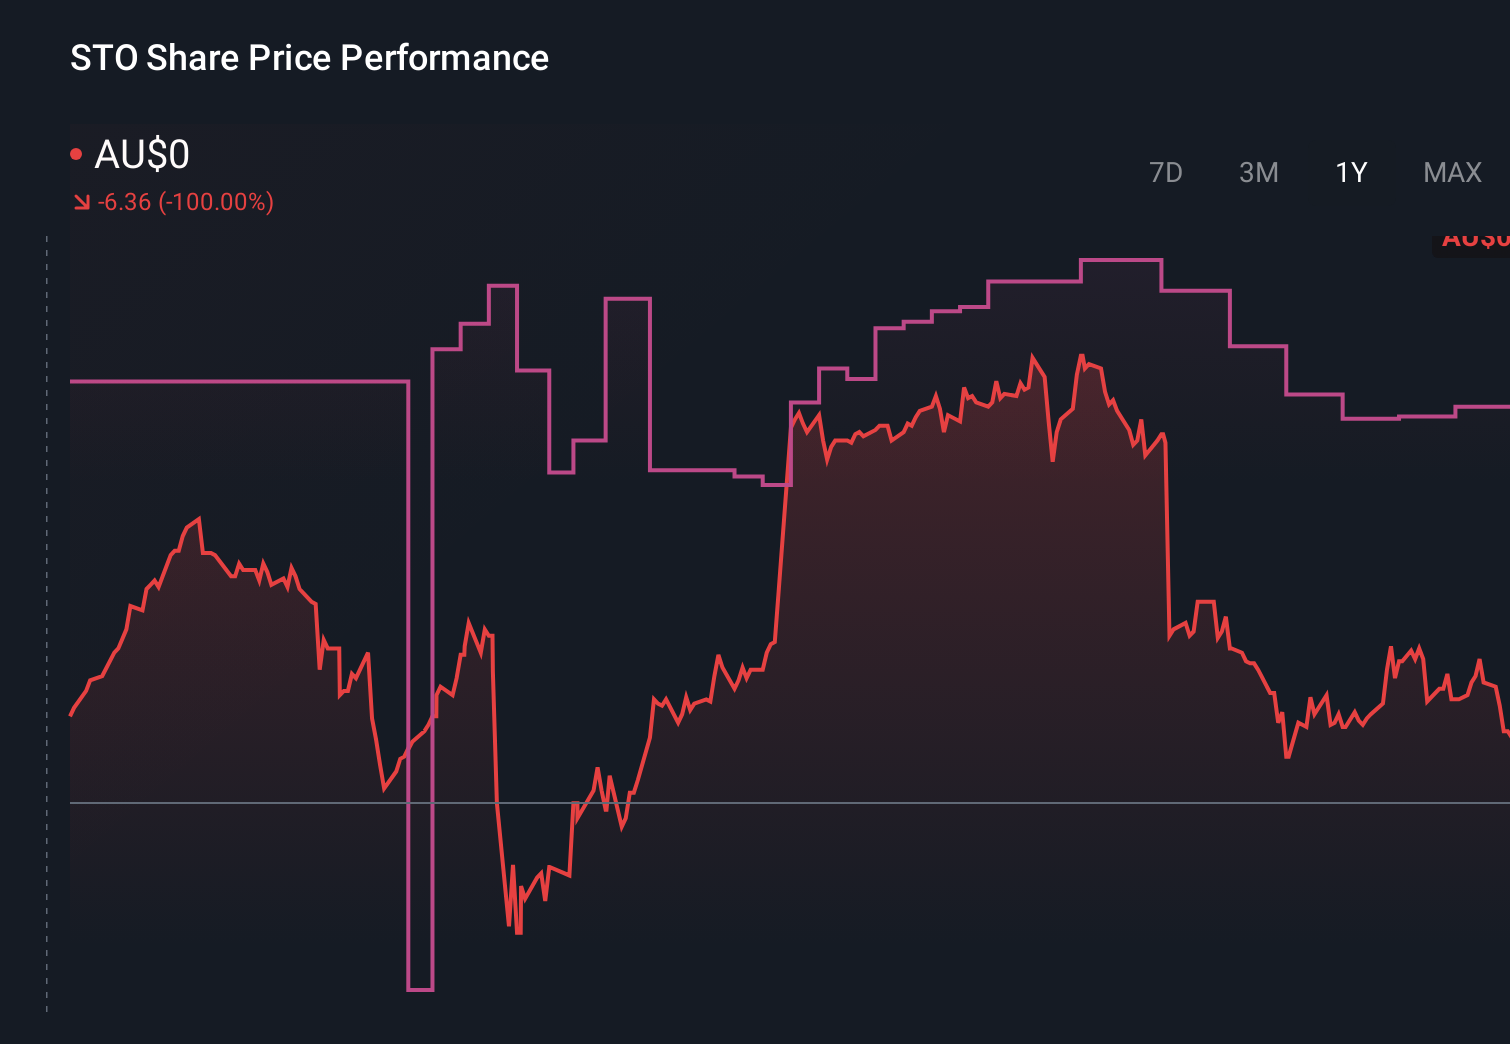Click the shaded area under the red line
This screenshot has width=1510, height=1044.
point(950,600)
